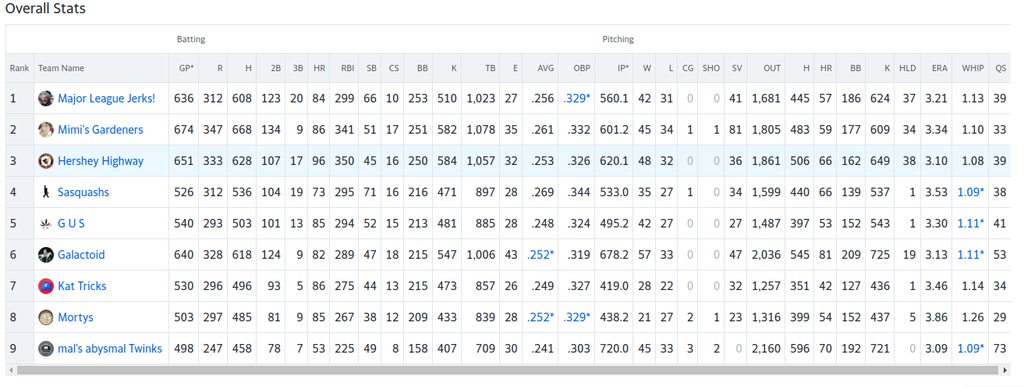Click the Major League Jerks! team avatar
1024x387 pixels.
tap(46, 99)
